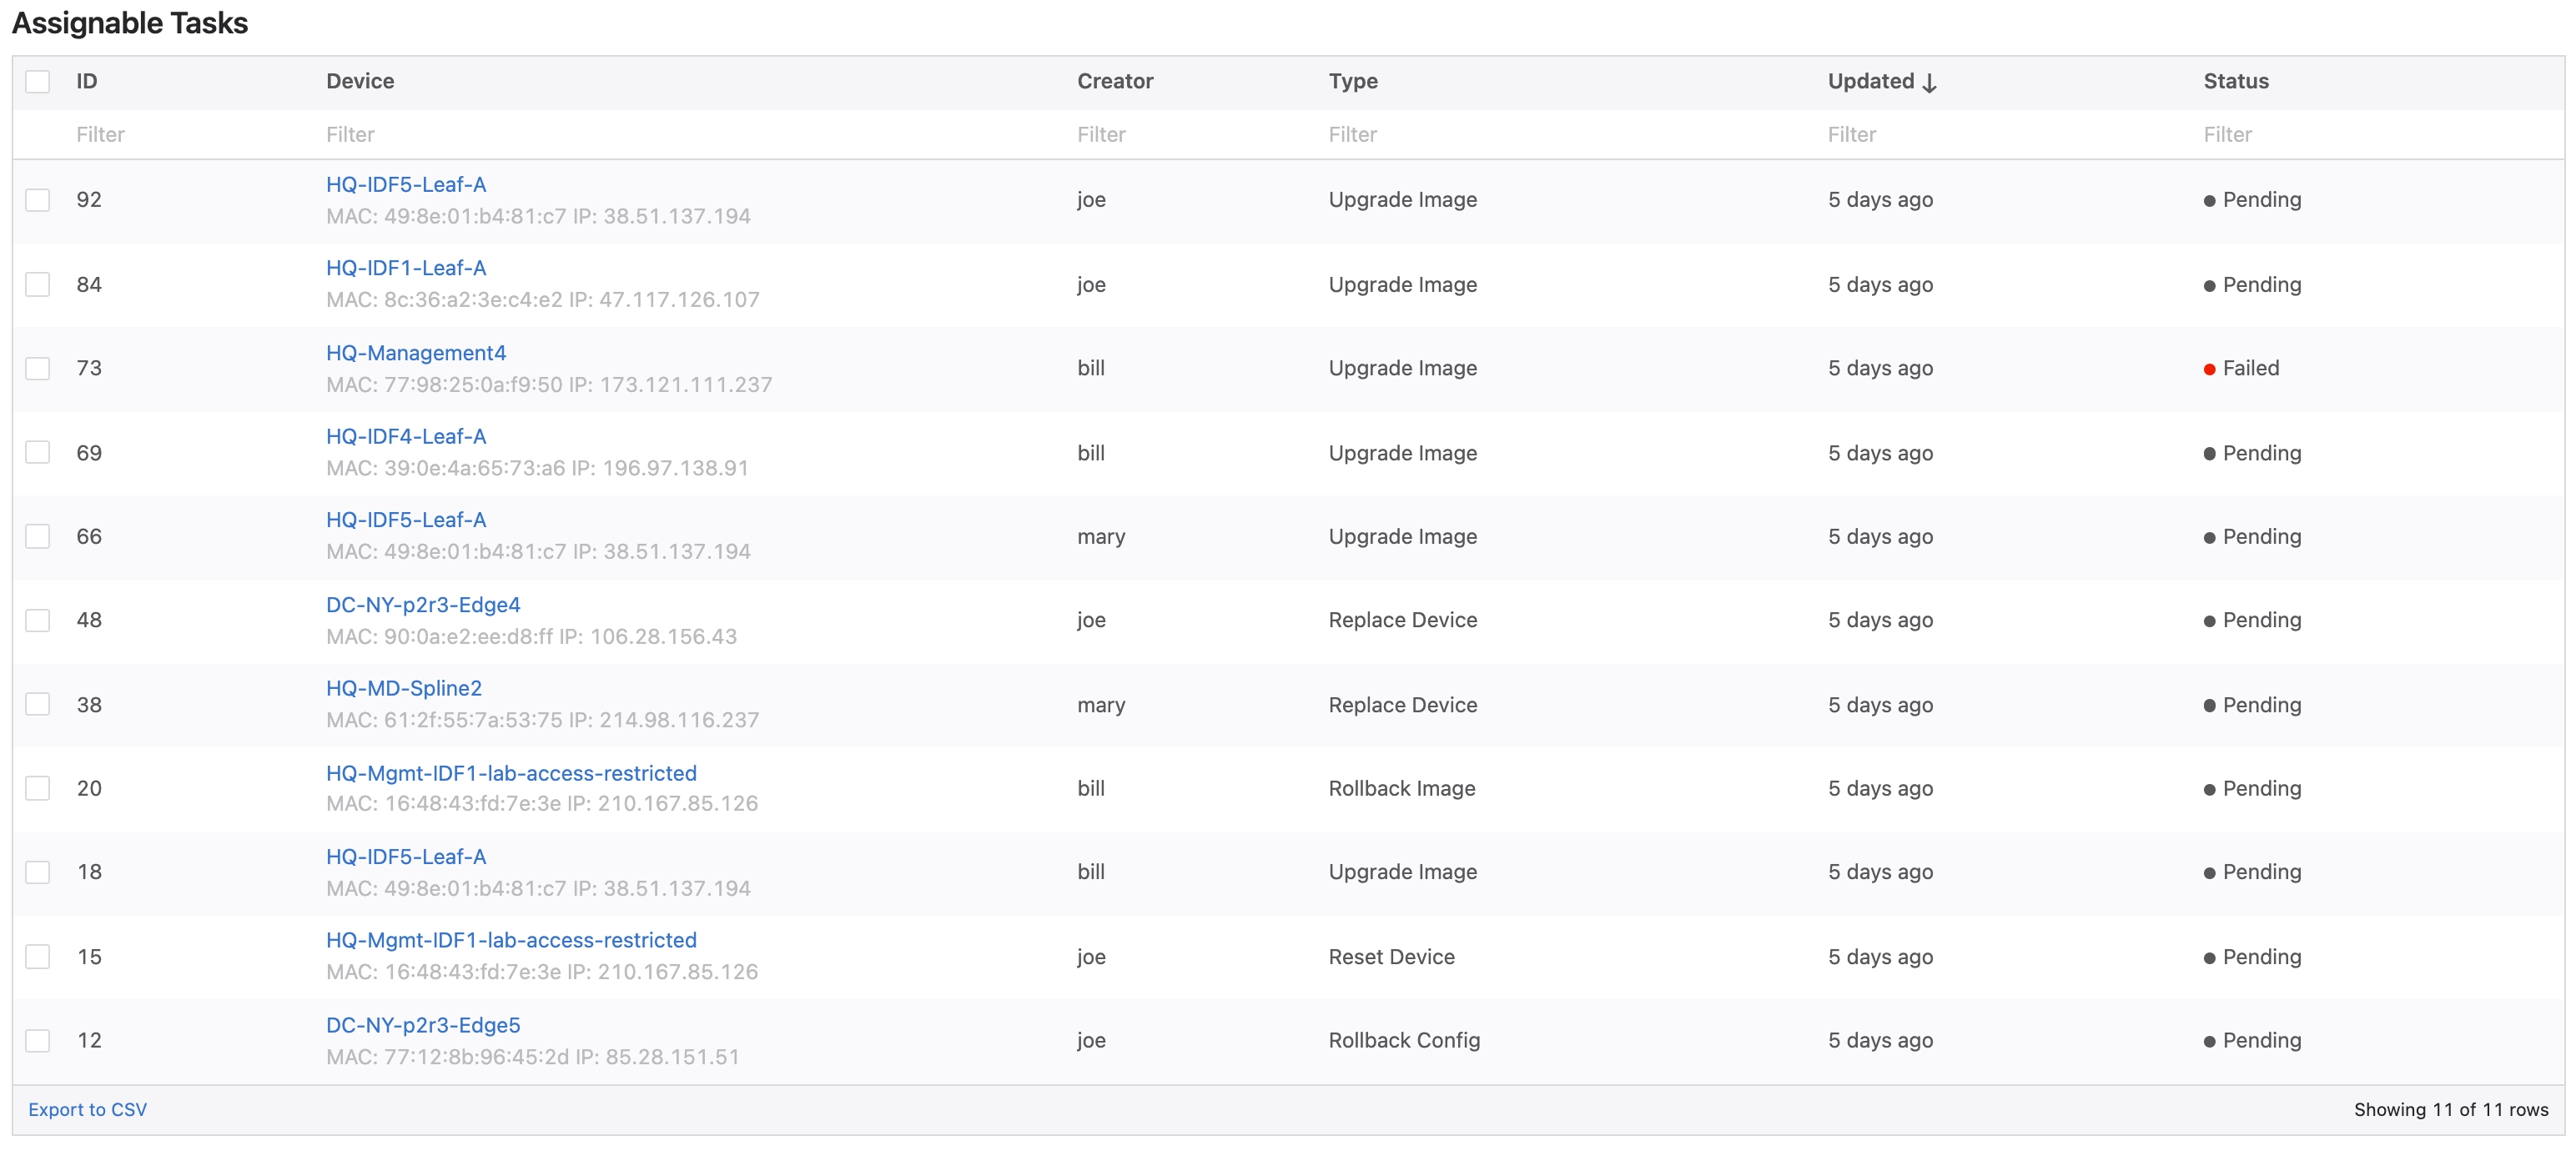The height and width of the screenshot is (1151, 2576).
Task: Open the DC-NY-p2r3-Edge4 device link
Action: [x=423, y=605]
